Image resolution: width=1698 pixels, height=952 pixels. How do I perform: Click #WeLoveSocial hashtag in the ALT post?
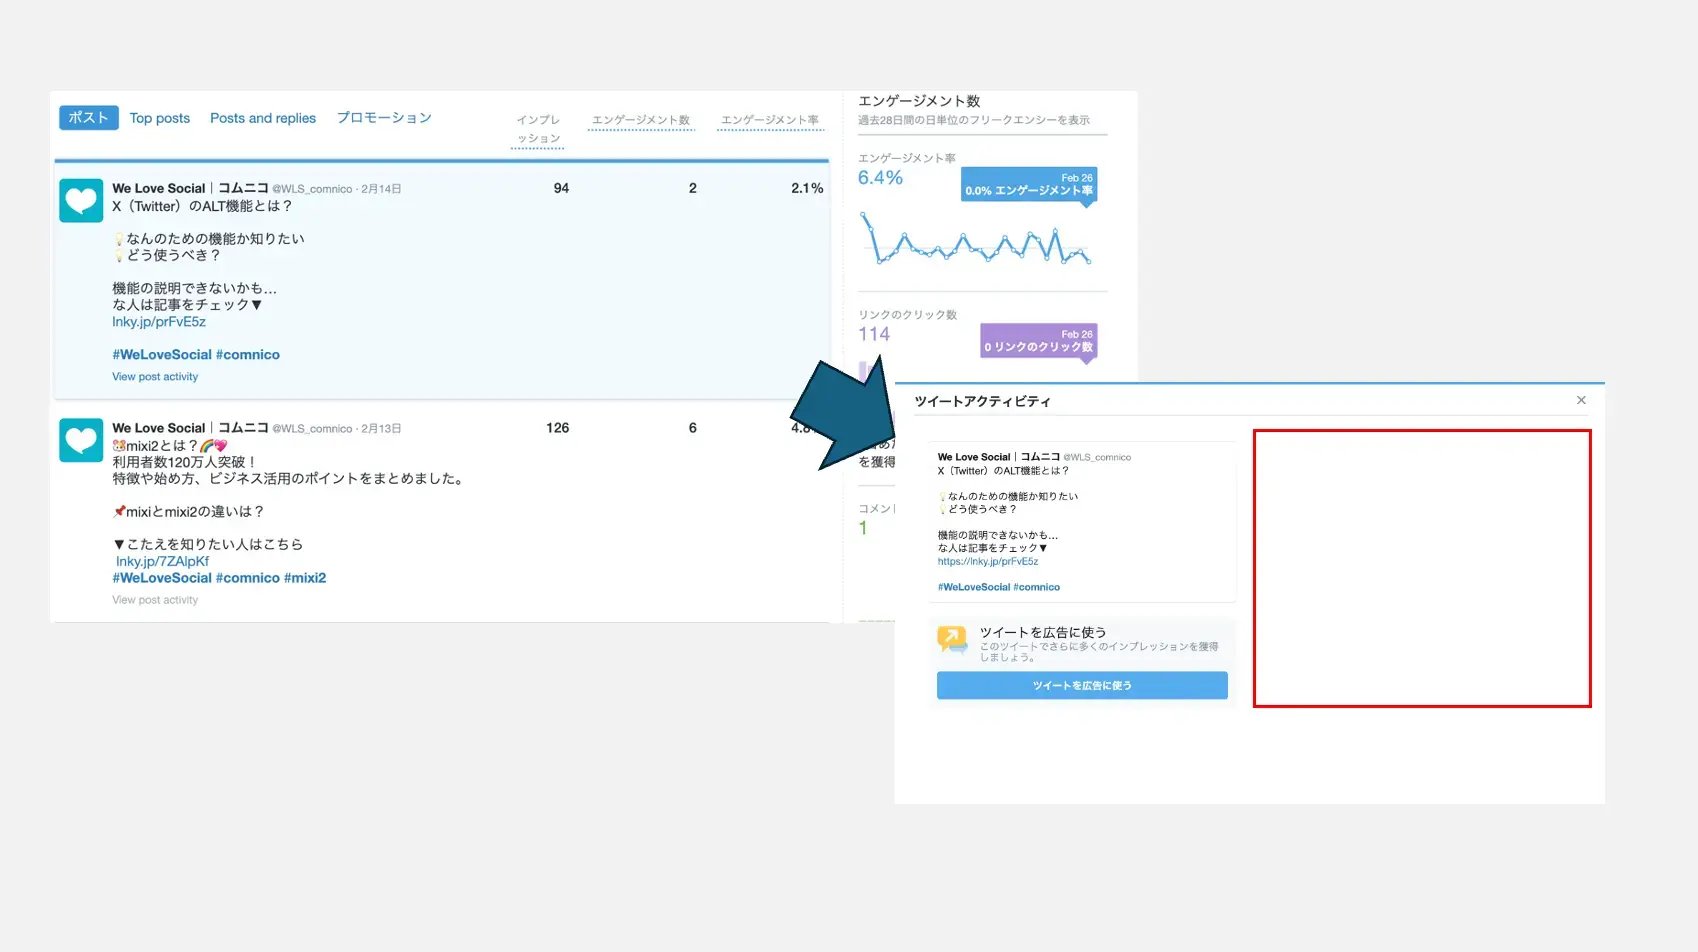162,355
